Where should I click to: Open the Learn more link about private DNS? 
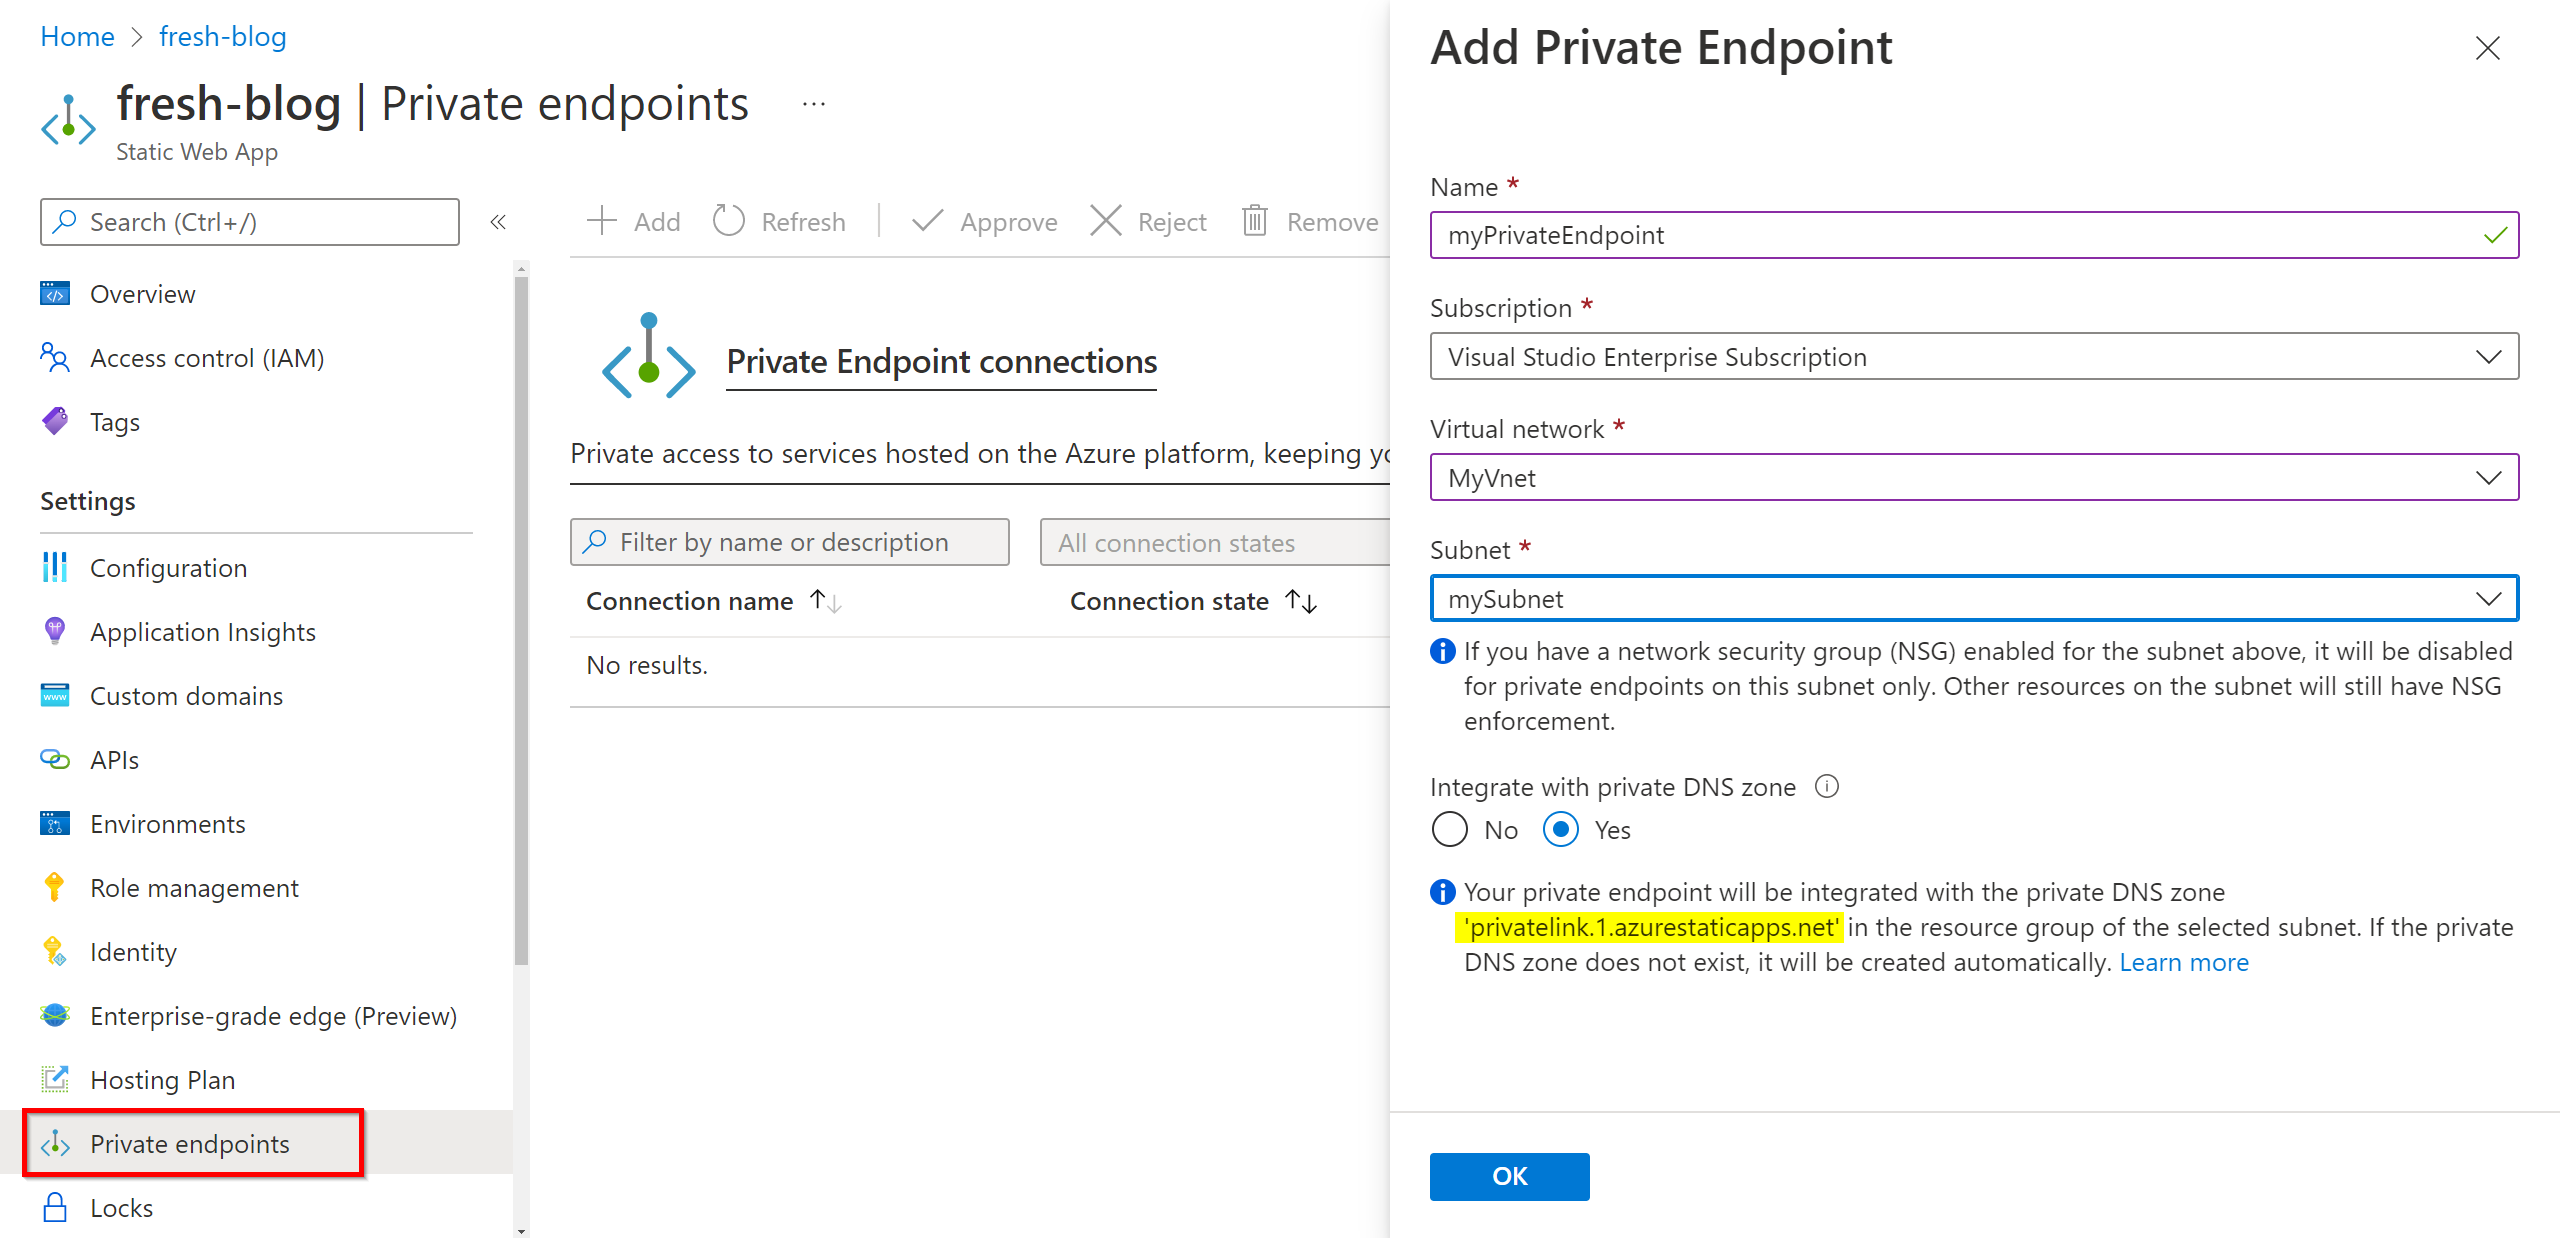click(x=2184, y=961)
